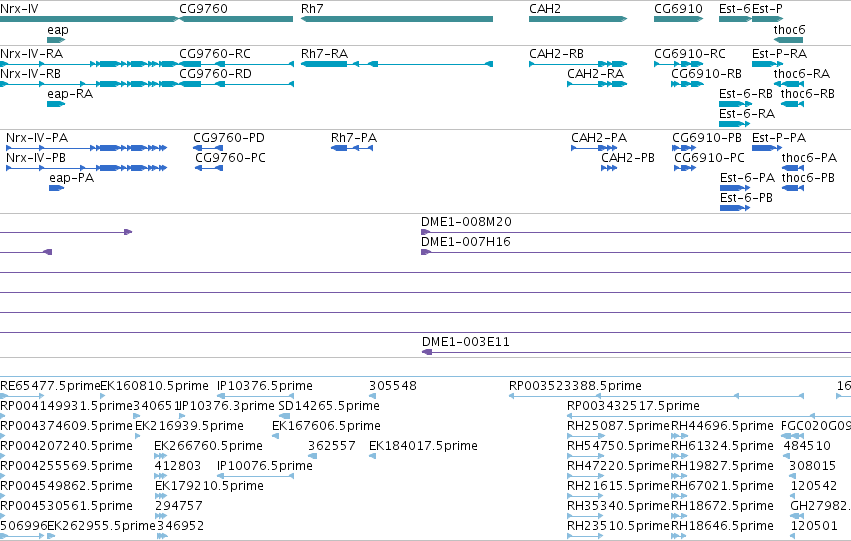The width and height of the screenshot is (851, 541).
Task: Click the 362557 feature label
Action: coord(332,446)
